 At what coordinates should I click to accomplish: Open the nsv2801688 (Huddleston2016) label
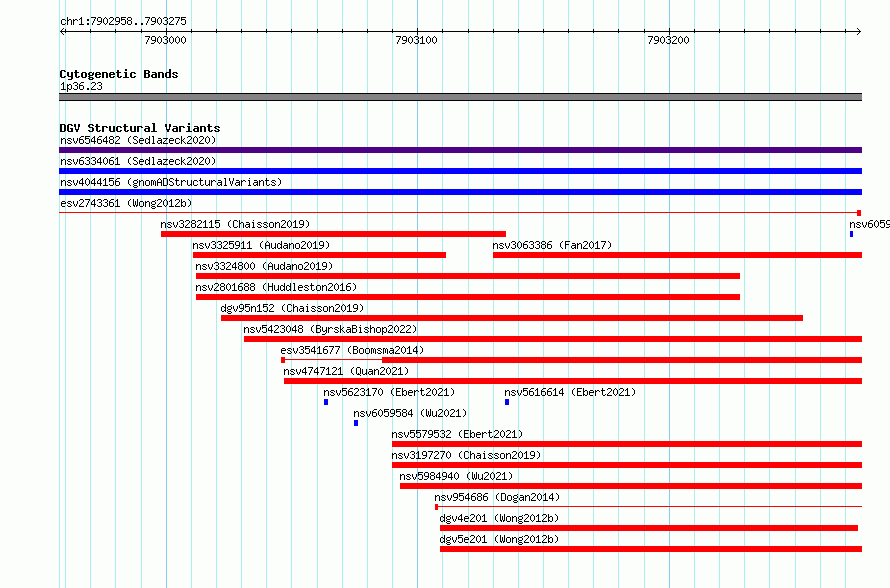pos(276,287)
